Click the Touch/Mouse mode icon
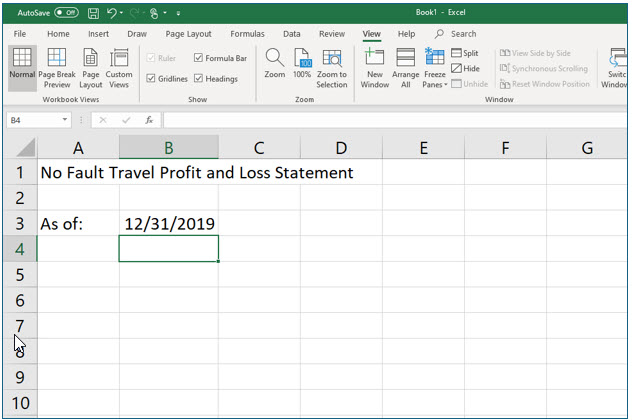 154,14
